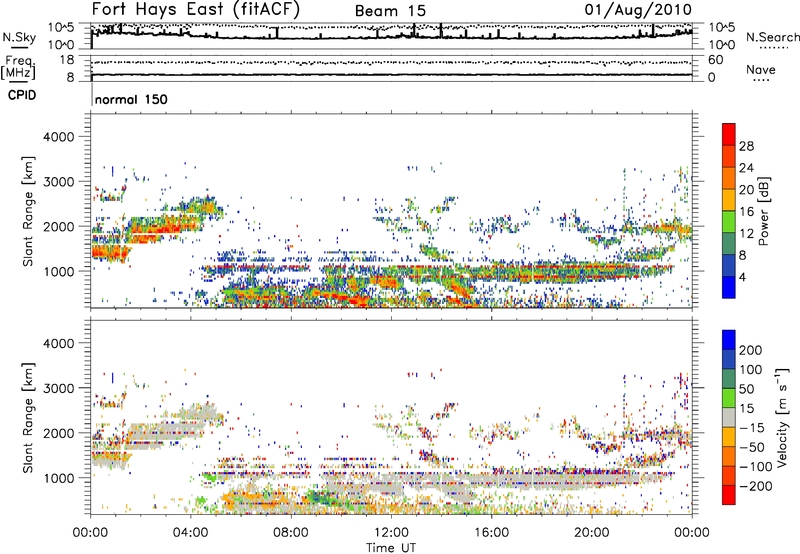The image size is (800, 554).
Task: Click the 'Beam 15' label
Action: click(390, 11)
